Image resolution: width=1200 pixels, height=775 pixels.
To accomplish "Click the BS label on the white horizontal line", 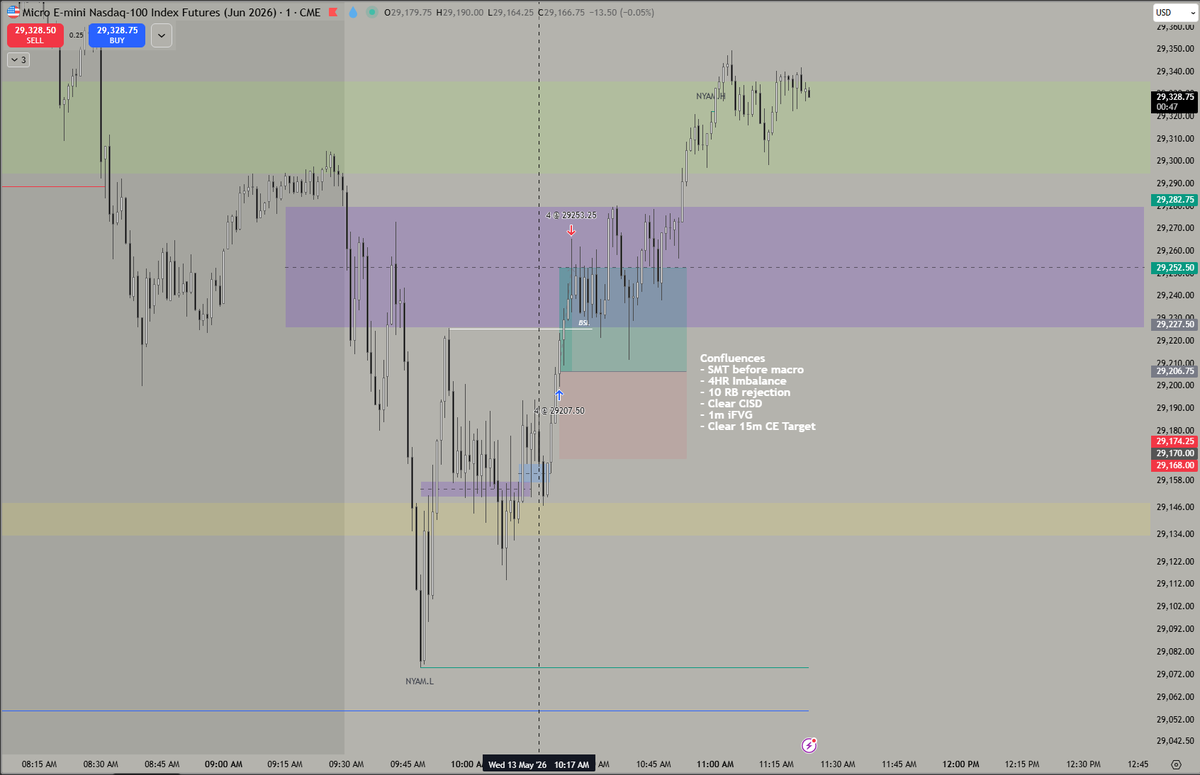I will tap(583, 322).
